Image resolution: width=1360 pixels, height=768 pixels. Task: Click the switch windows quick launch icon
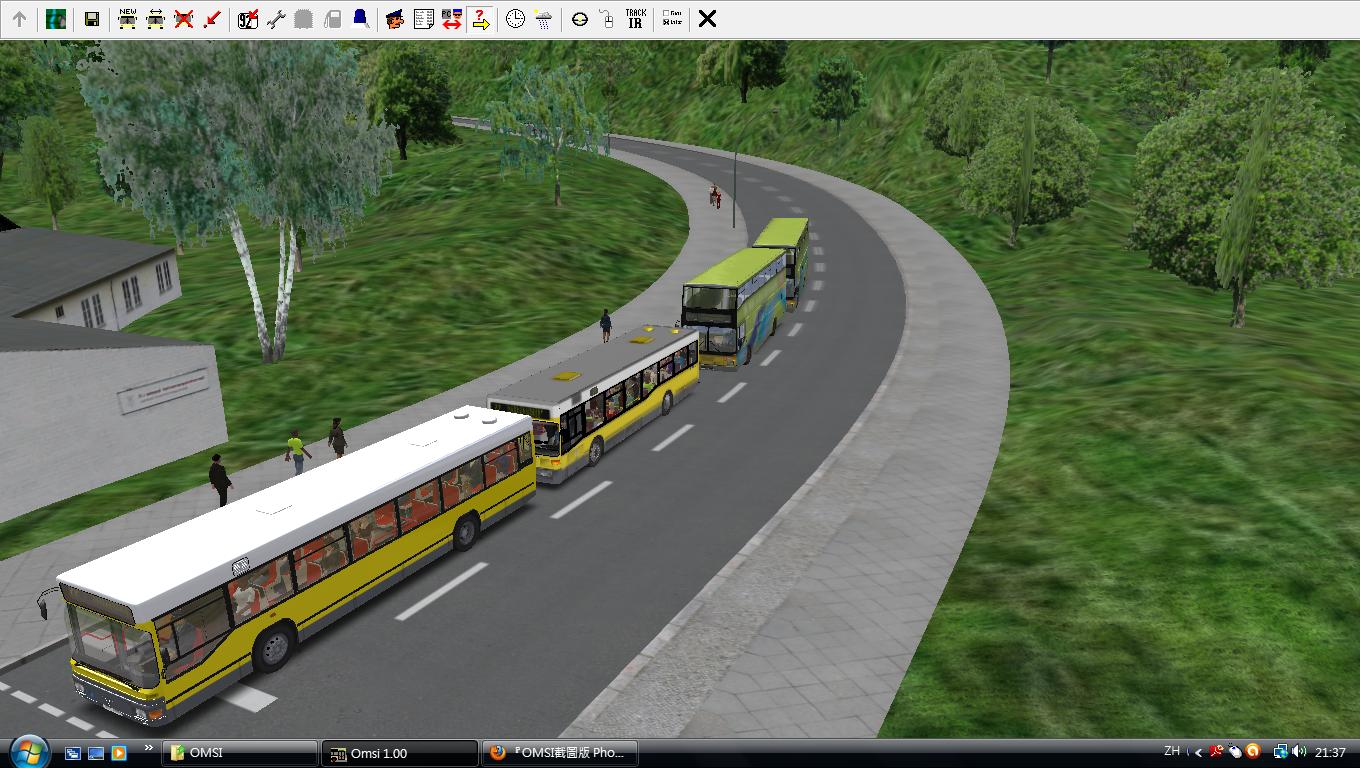[x=73, y=753]
